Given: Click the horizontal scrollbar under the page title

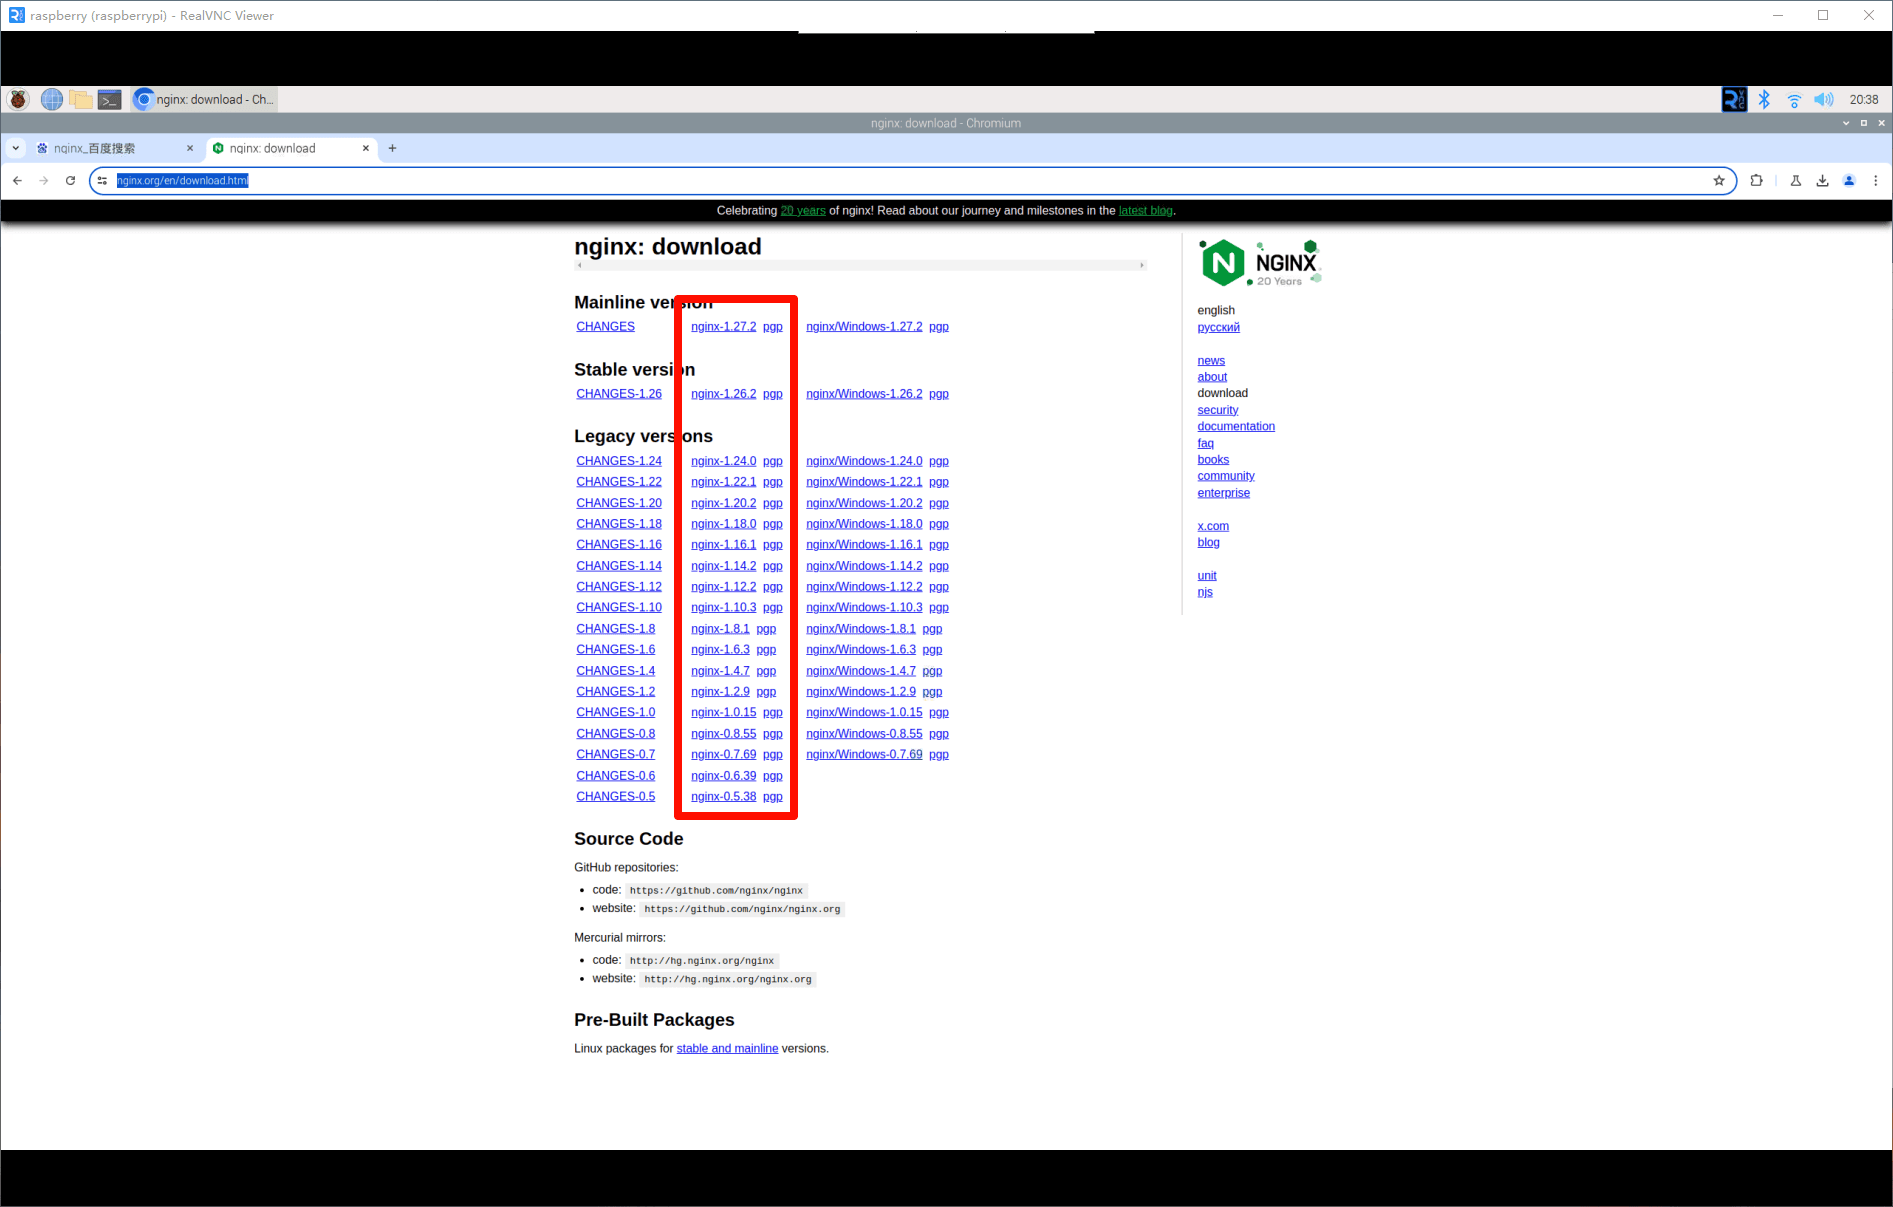Looking at the screenshot, I should tap(860, 266).
